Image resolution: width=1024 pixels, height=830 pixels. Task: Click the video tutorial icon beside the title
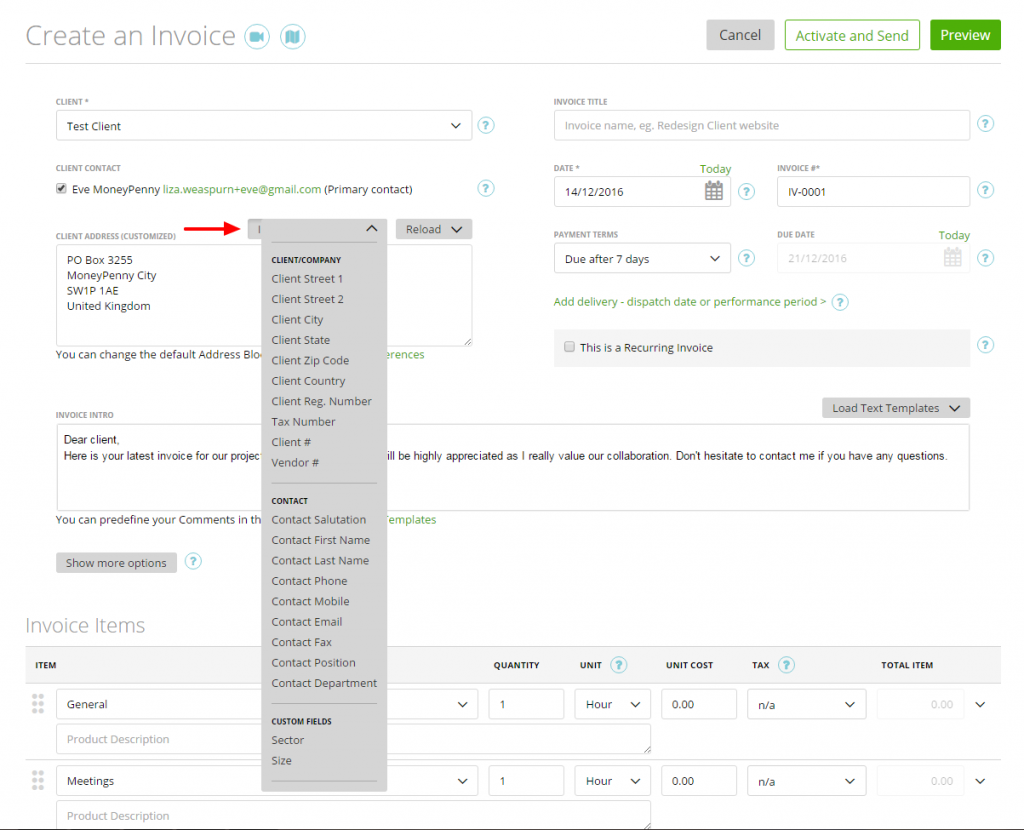pos(258,35)
